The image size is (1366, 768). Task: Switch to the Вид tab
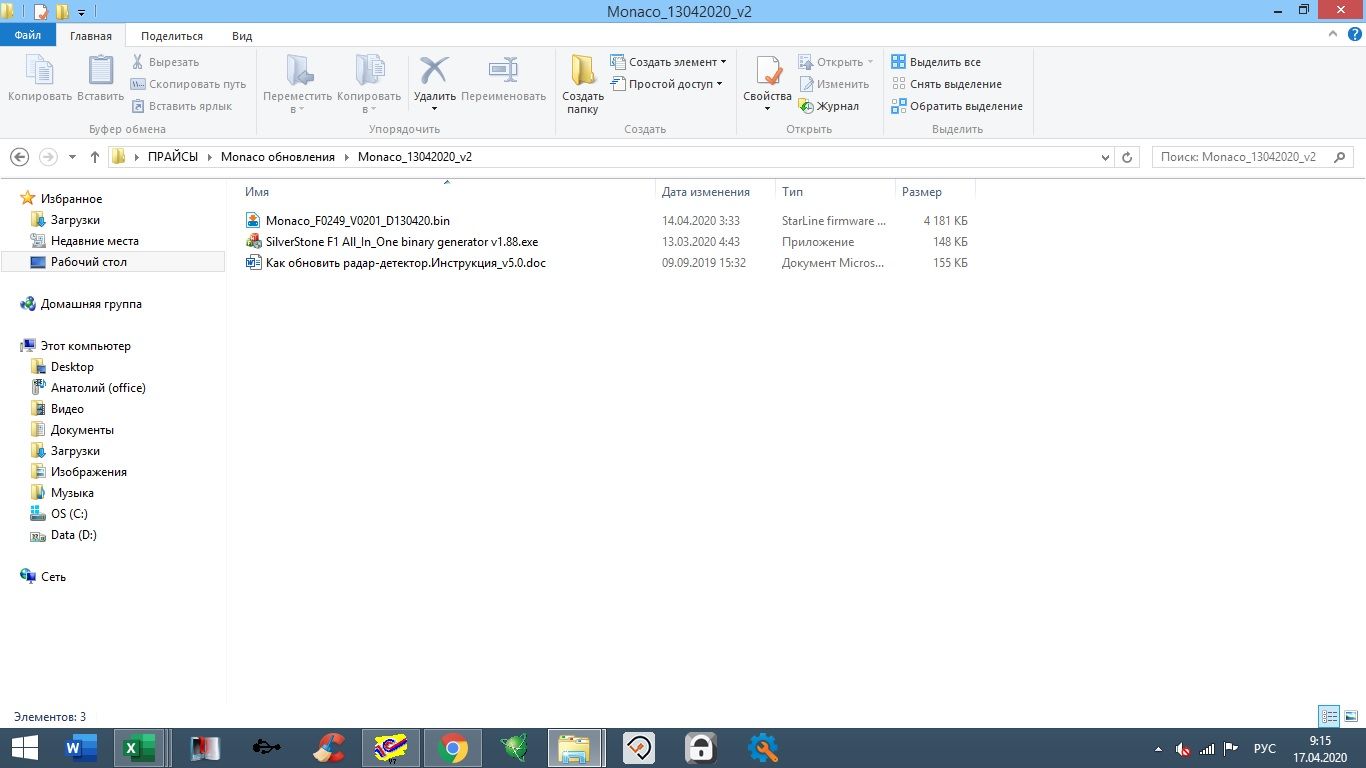point(242,36)
